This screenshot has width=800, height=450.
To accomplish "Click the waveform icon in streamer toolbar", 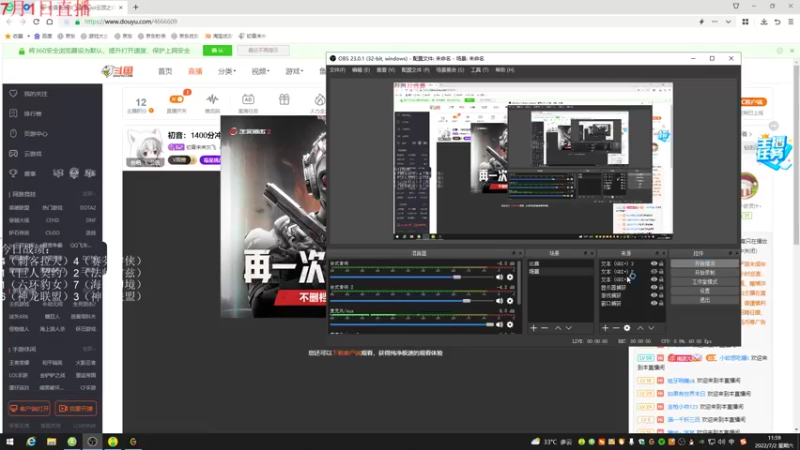I will pyautogui.click(x=212, y=99).
